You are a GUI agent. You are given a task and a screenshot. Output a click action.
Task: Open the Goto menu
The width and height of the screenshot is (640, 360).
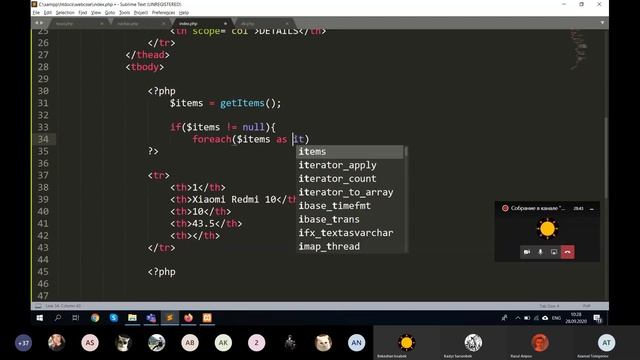click(x=110, y=13)
